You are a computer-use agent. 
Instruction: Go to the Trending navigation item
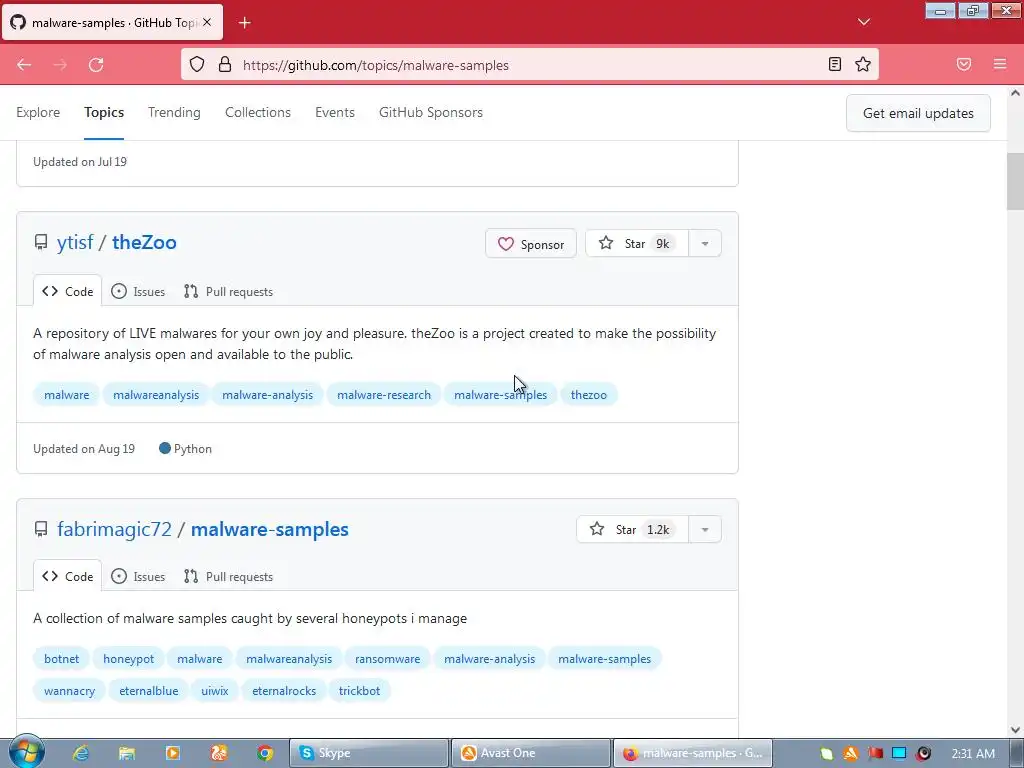174,112
